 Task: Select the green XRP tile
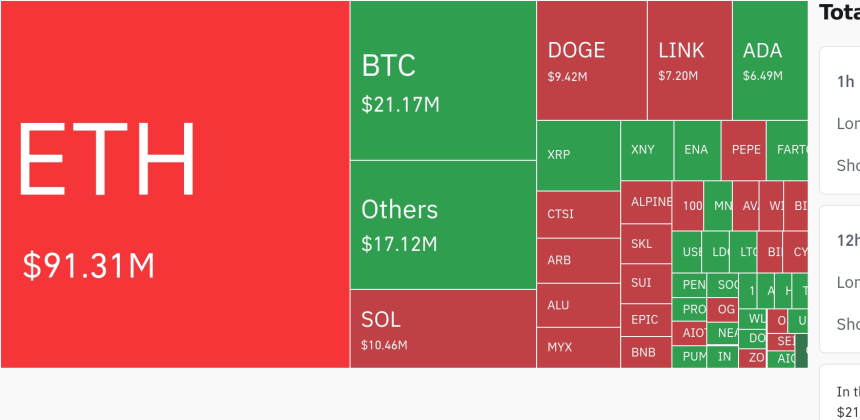(x=578, y=155)
